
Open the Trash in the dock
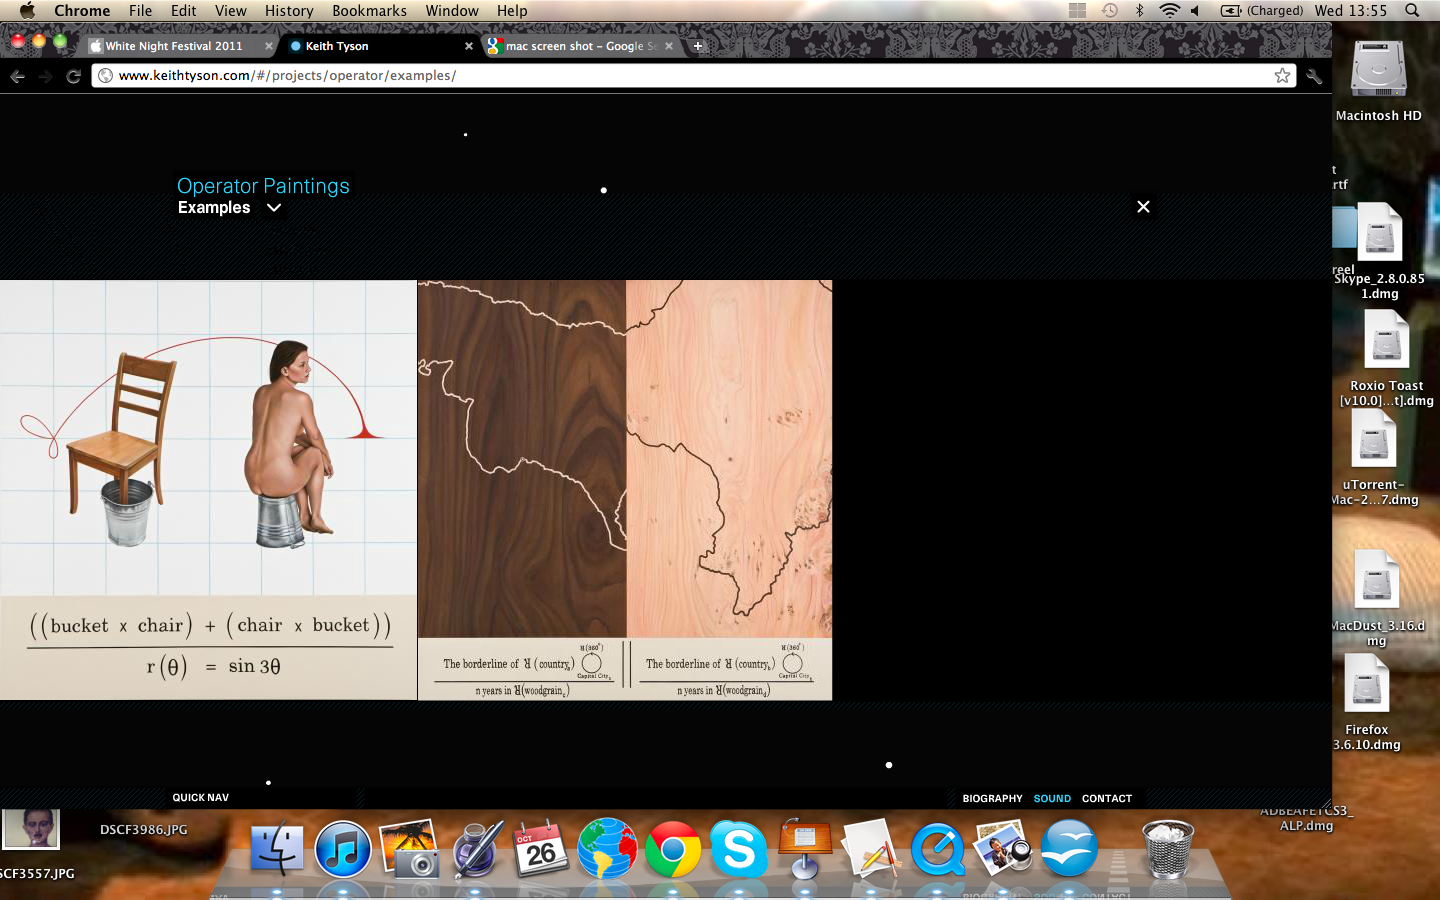(1167, 850)
